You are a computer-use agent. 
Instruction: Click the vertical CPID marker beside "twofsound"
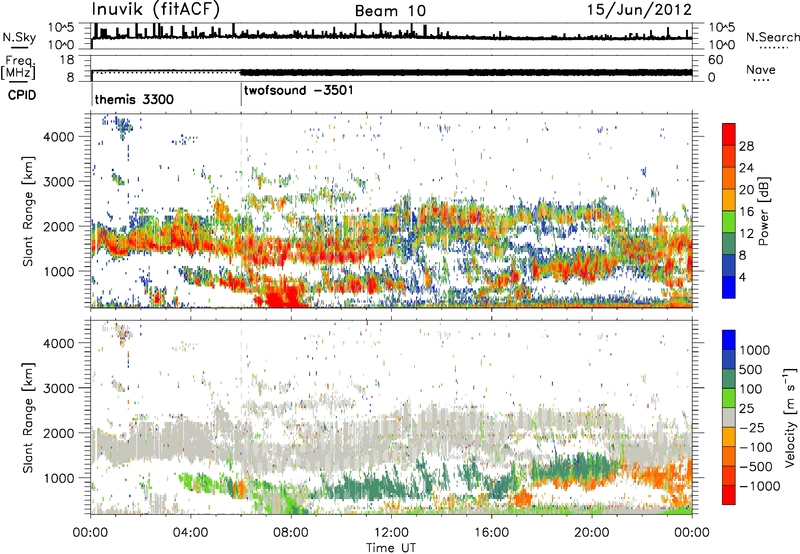click(241, 94)
